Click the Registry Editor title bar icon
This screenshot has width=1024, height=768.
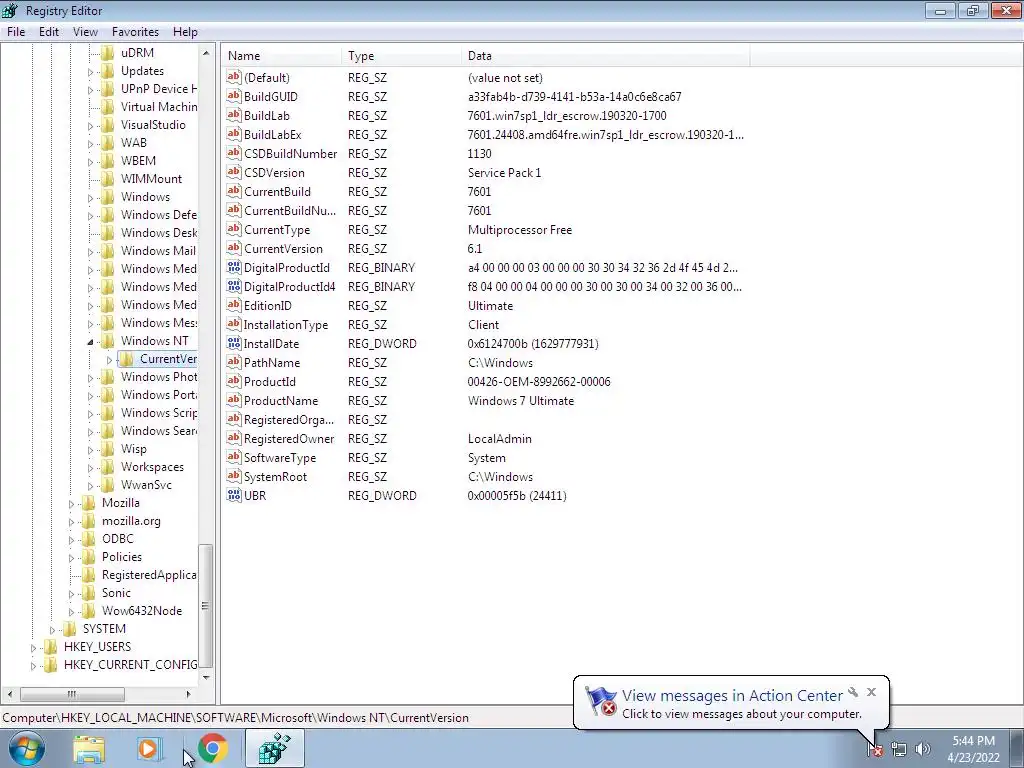click(x=10, y=10)
